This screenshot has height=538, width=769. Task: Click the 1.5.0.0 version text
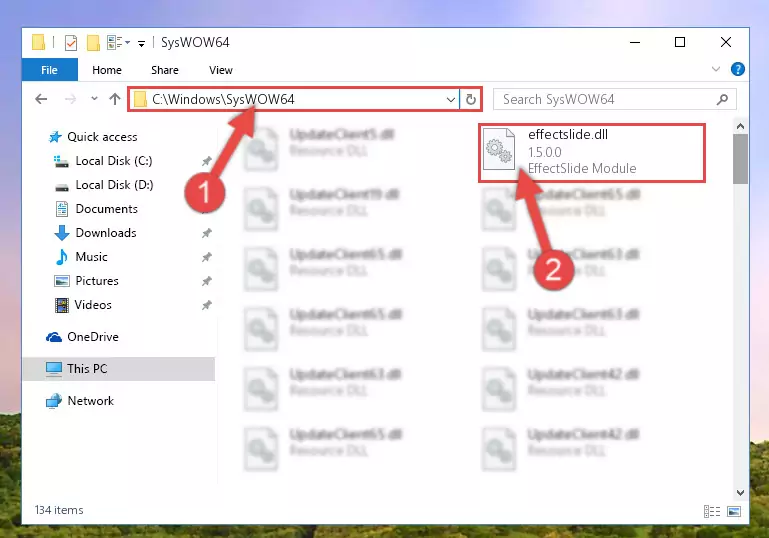pos(544,152)
